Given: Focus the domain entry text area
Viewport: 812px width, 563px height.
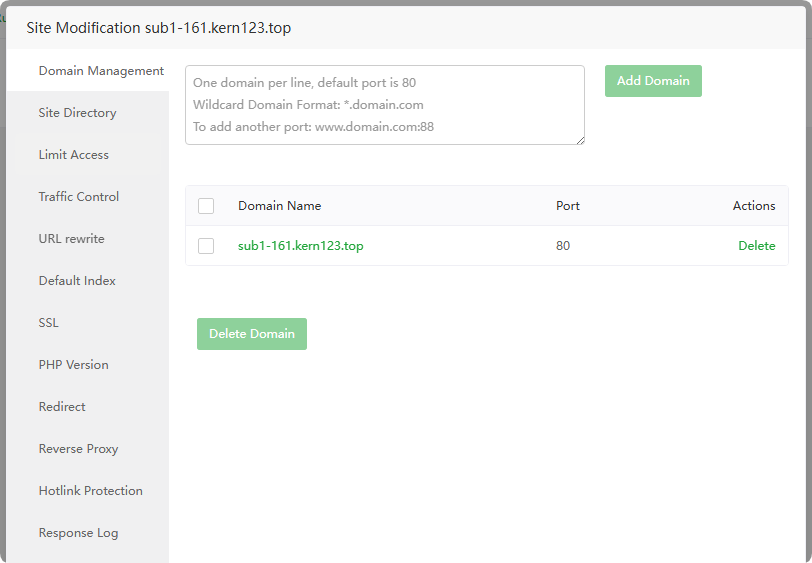Looking at the screenshot, I should click(x=385, y=105).
